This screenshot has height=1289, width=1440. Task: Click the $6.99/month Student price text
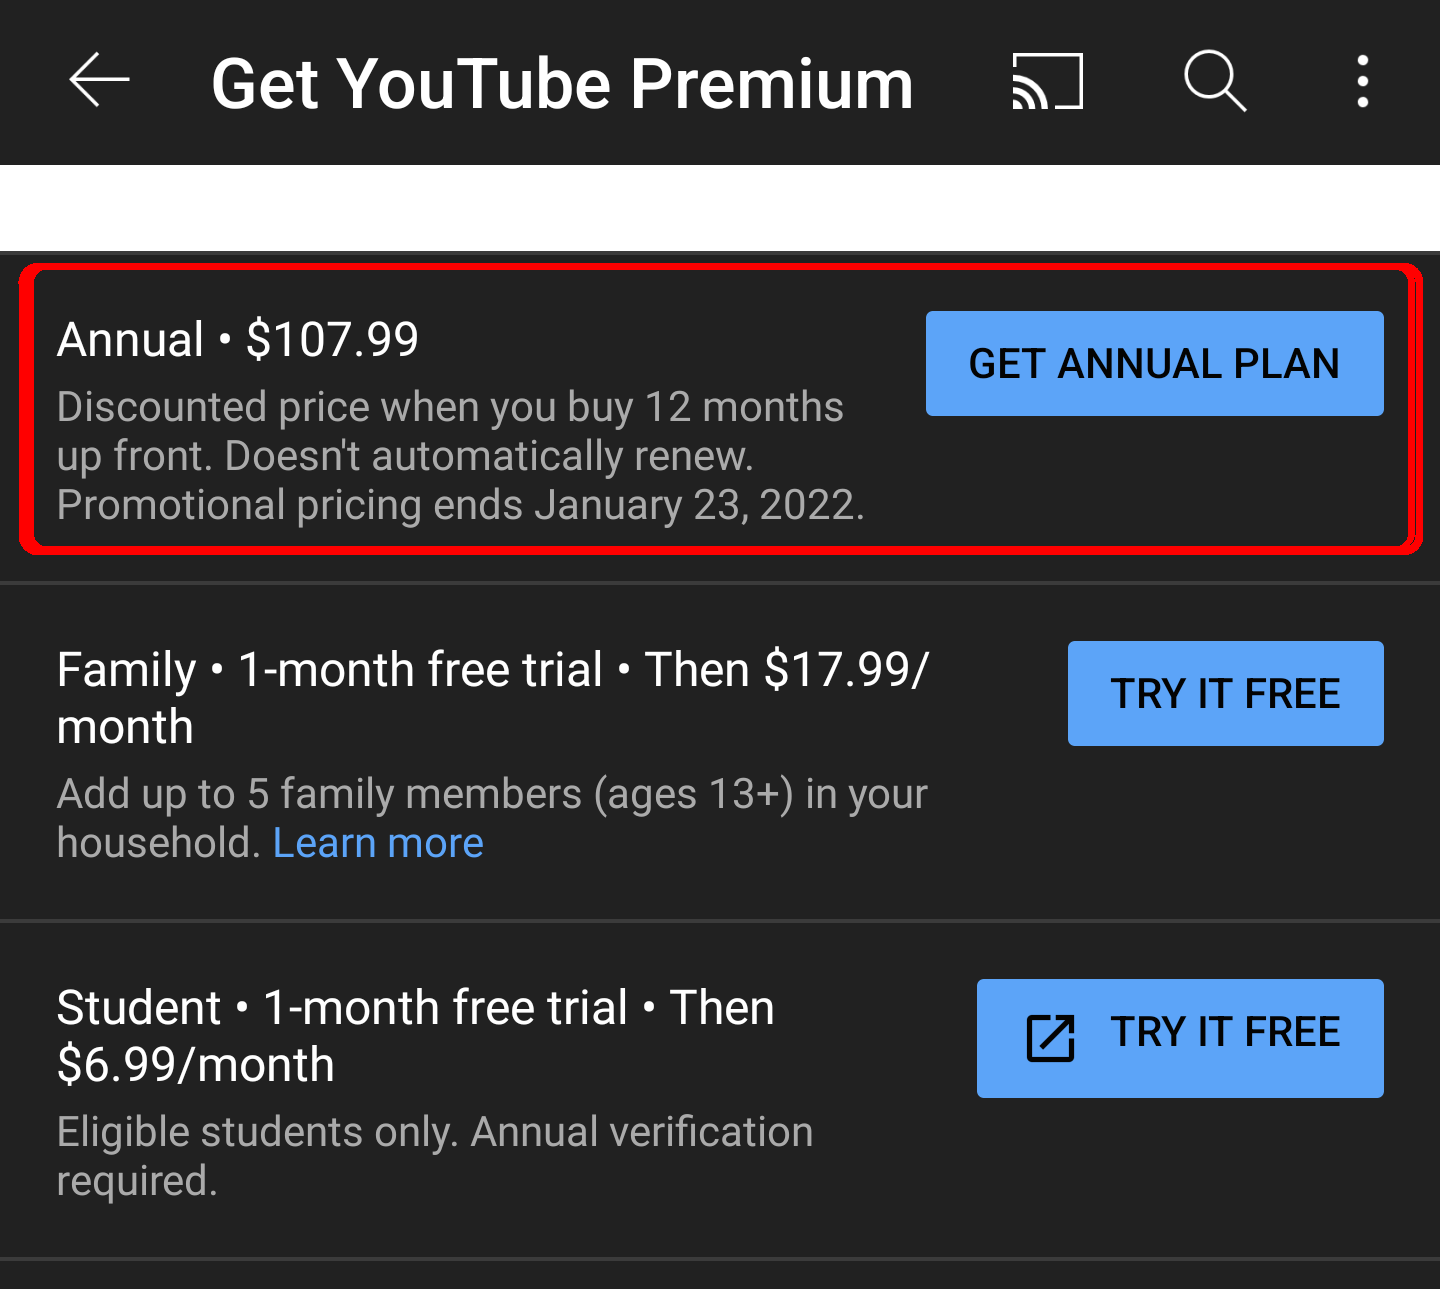196,1065
